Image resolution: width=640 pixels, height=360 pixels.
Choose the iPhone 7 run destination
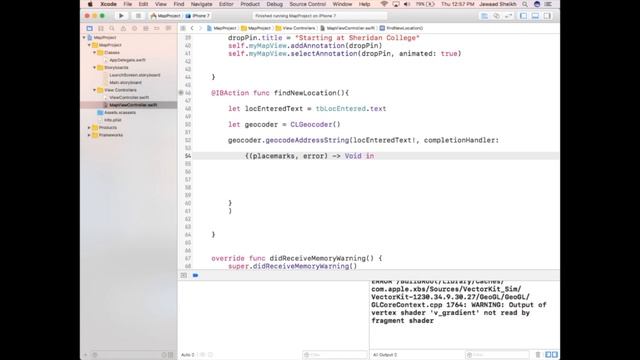(x=198, y=16)
